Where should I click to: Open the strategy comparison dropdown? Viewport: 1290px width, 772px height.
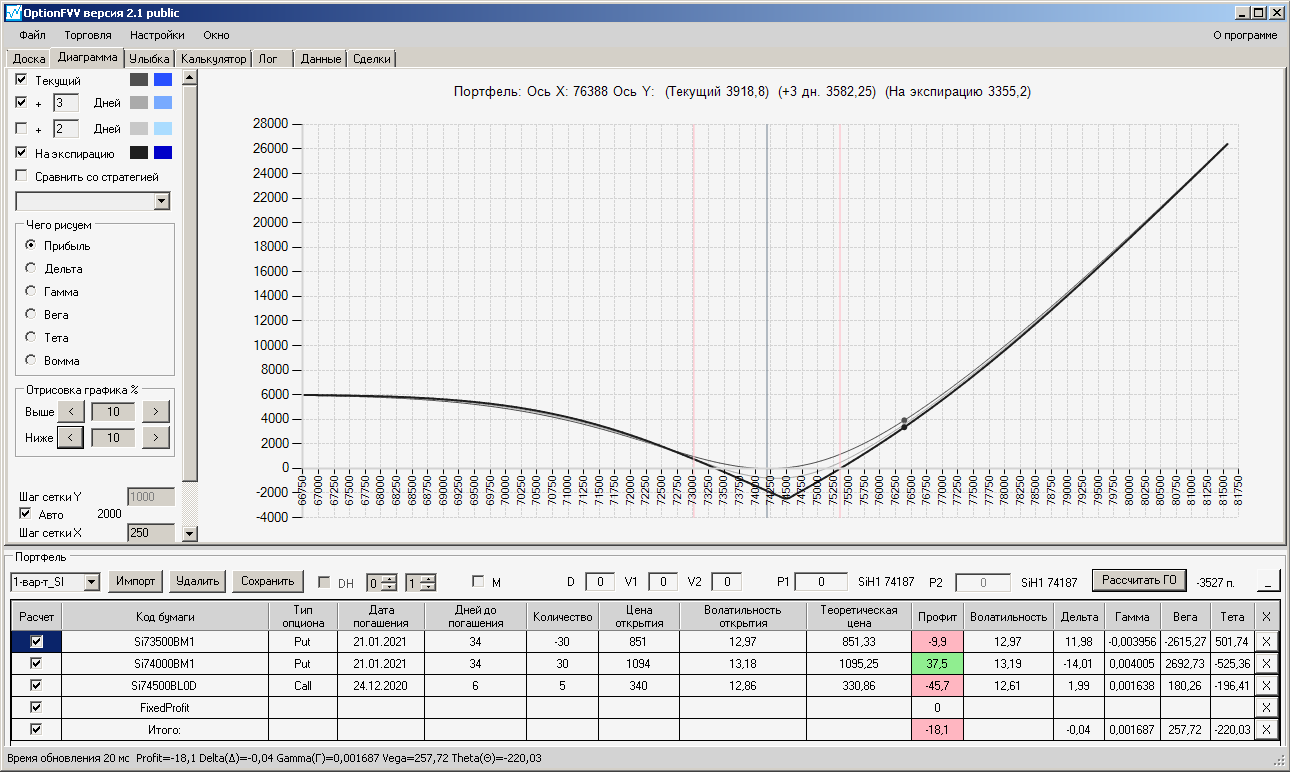162,201
